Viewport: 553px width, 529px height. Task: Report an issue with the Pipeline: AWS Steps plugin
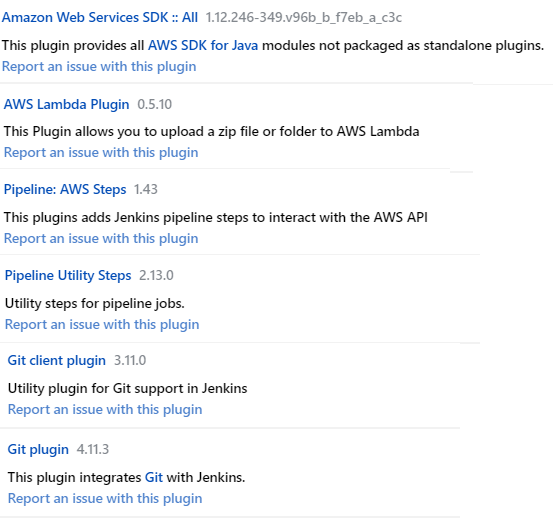click(x=101, y=238)
